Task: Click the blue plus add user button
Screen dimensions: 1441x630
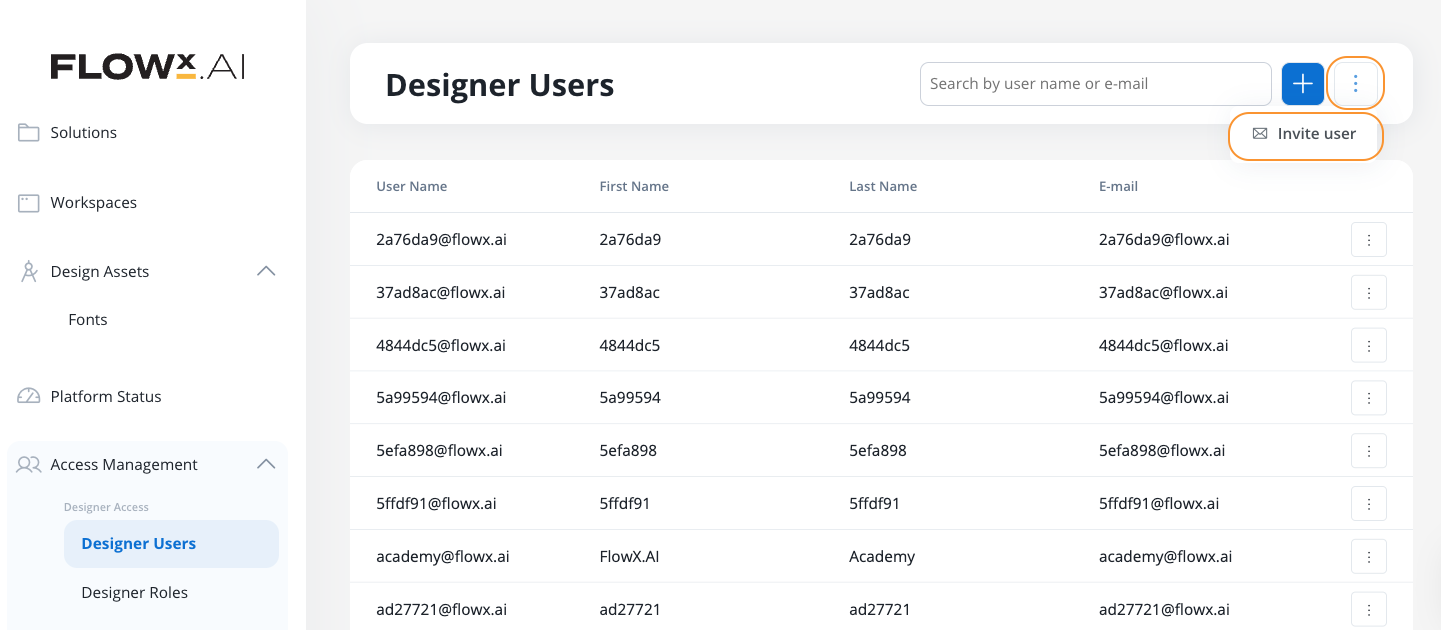Action: coord(1302,84)
